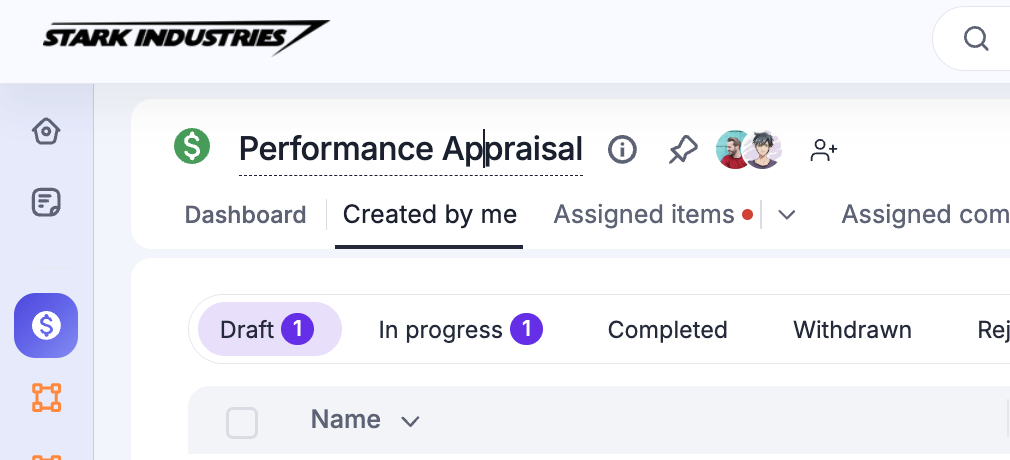Open the Name column sort chevron
Viewport: 1010px width, 460px height.
(x=409, y=421)
